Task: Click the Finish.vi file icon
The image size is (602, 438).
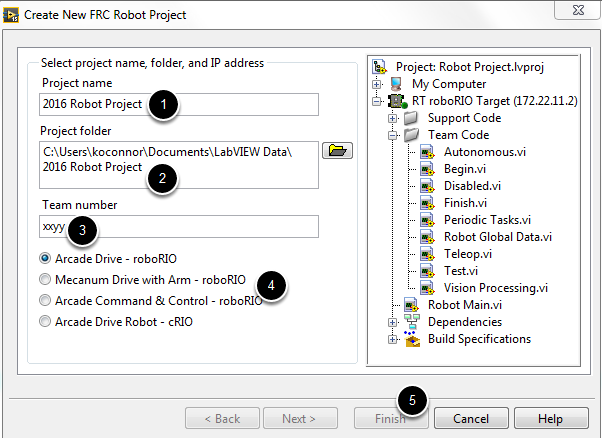Action: pyautogui.click(x=427, y=203)
